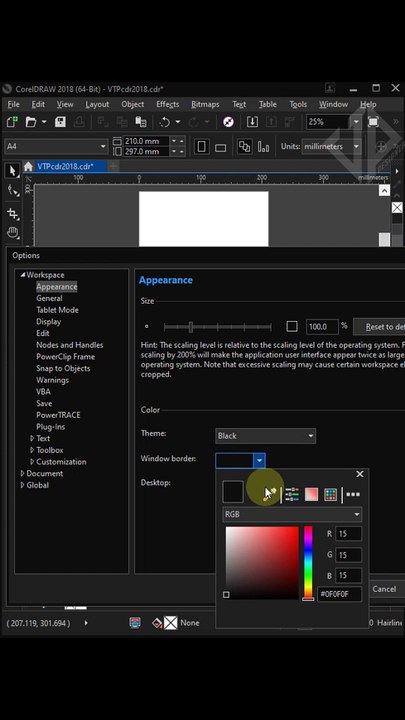Open the Layout menu

[x=97, y=104]
